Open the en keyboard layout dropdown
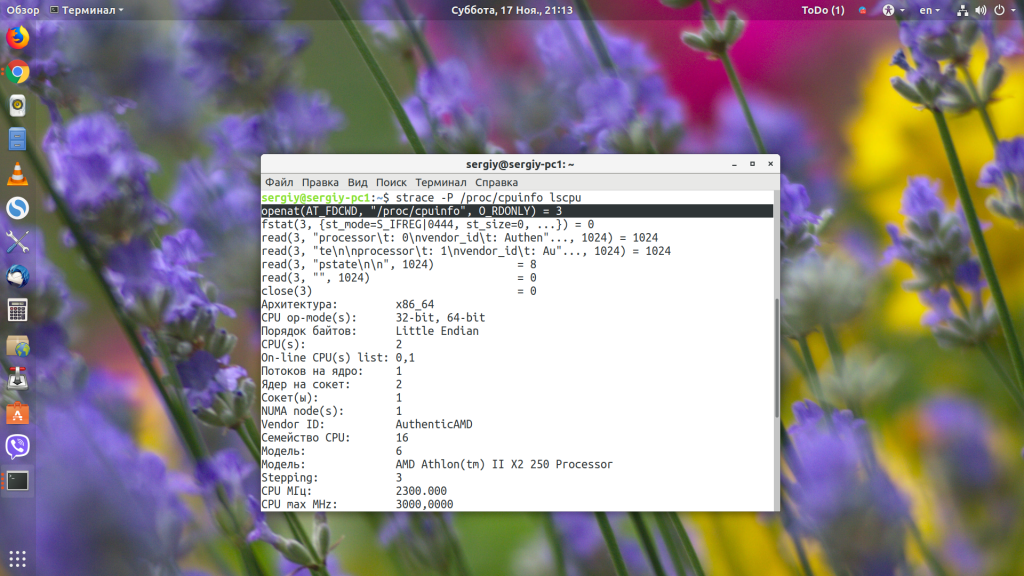The width and height of the screenshot is (1024, 576). [929, 10]
